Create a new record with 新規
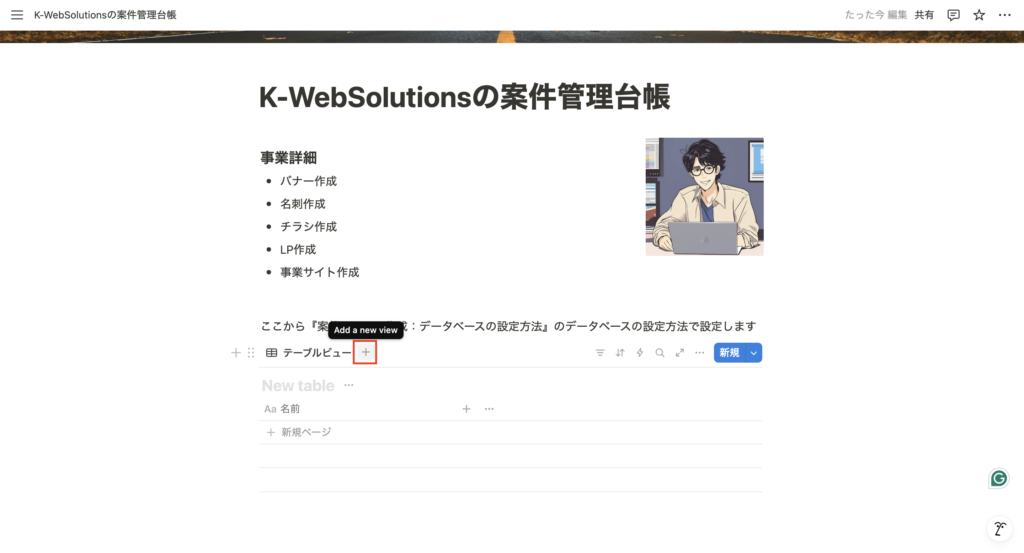1024x553 pixels. tap(729, 353)
